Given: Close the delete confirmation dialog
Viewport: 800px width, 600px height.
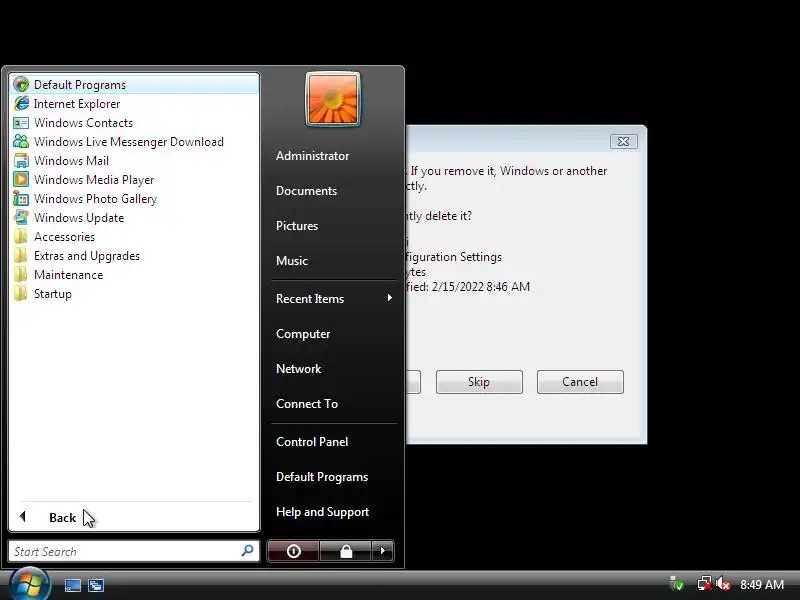Looking at the screenshot, I should coord(623,141).
